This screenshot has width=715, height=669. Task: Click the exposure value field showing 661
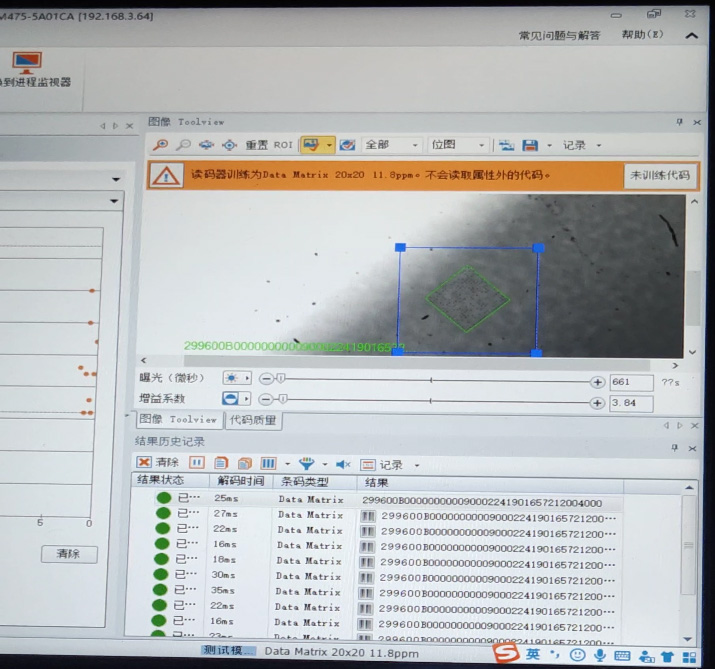(x=631, y=382)
